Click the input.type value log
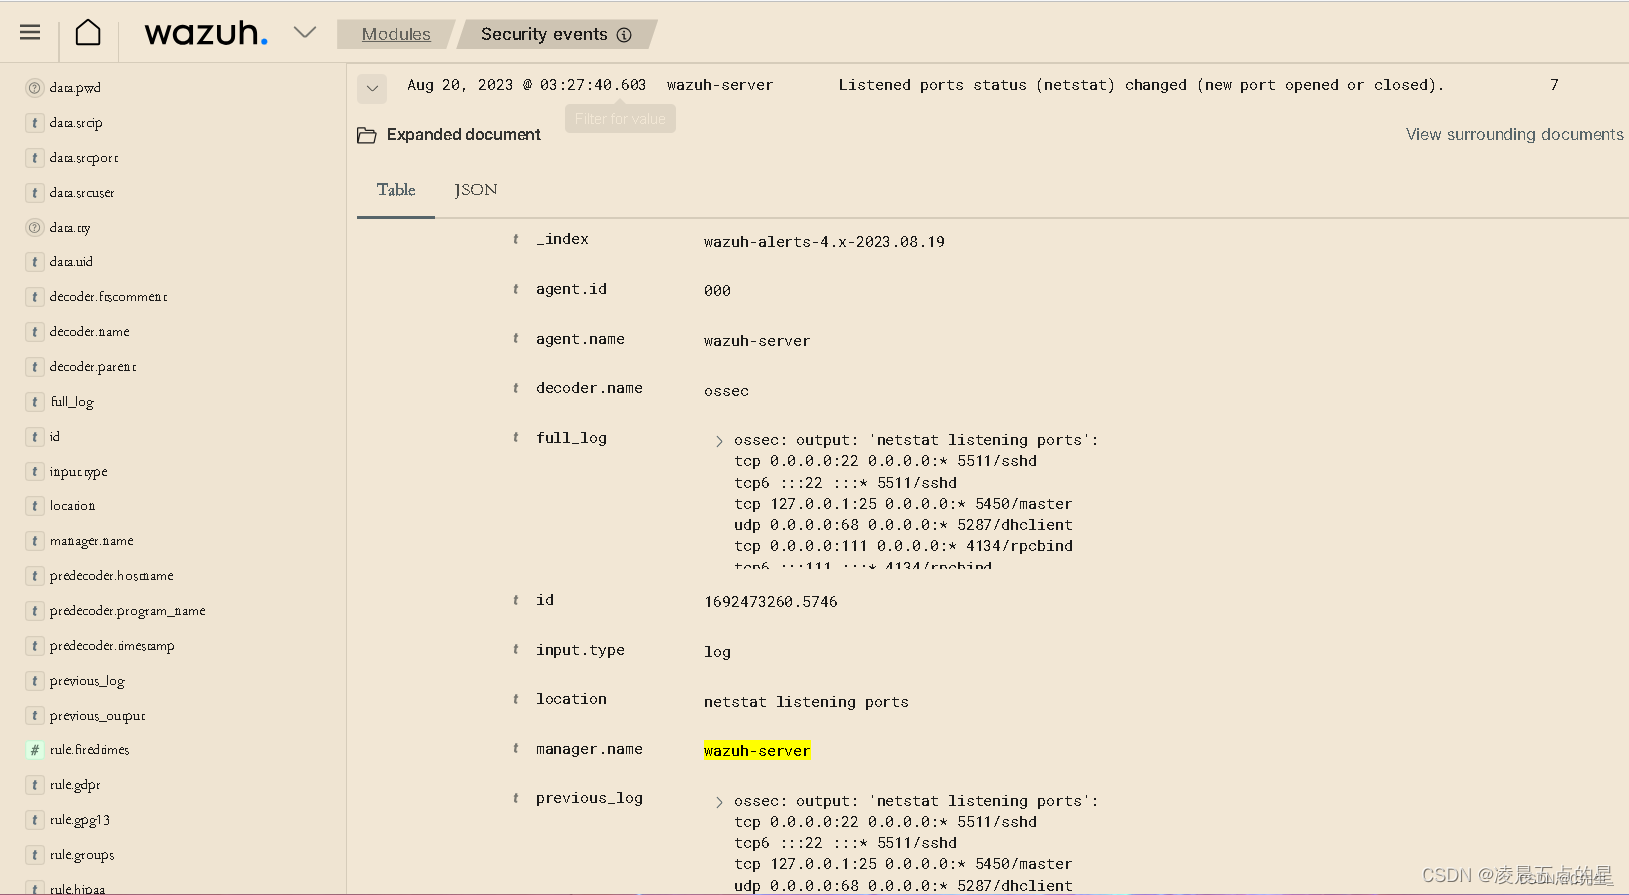The image size is (1629, 895). tap(717, 652)
